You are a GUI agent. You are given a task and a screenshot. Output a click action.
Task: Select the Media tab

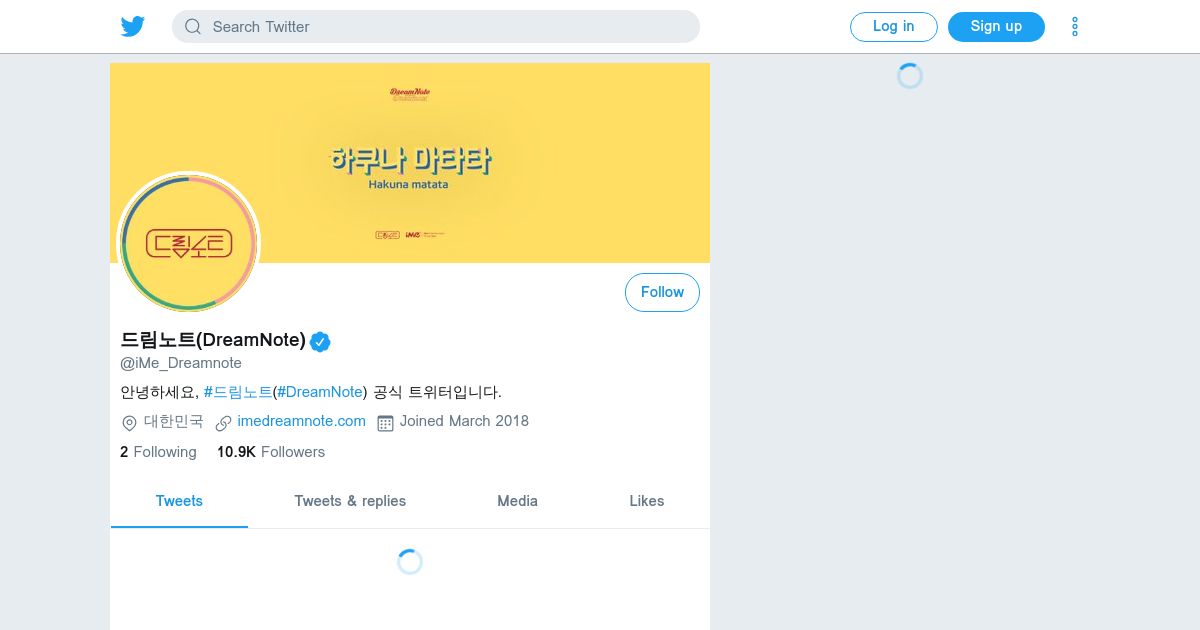coord(517,501)
